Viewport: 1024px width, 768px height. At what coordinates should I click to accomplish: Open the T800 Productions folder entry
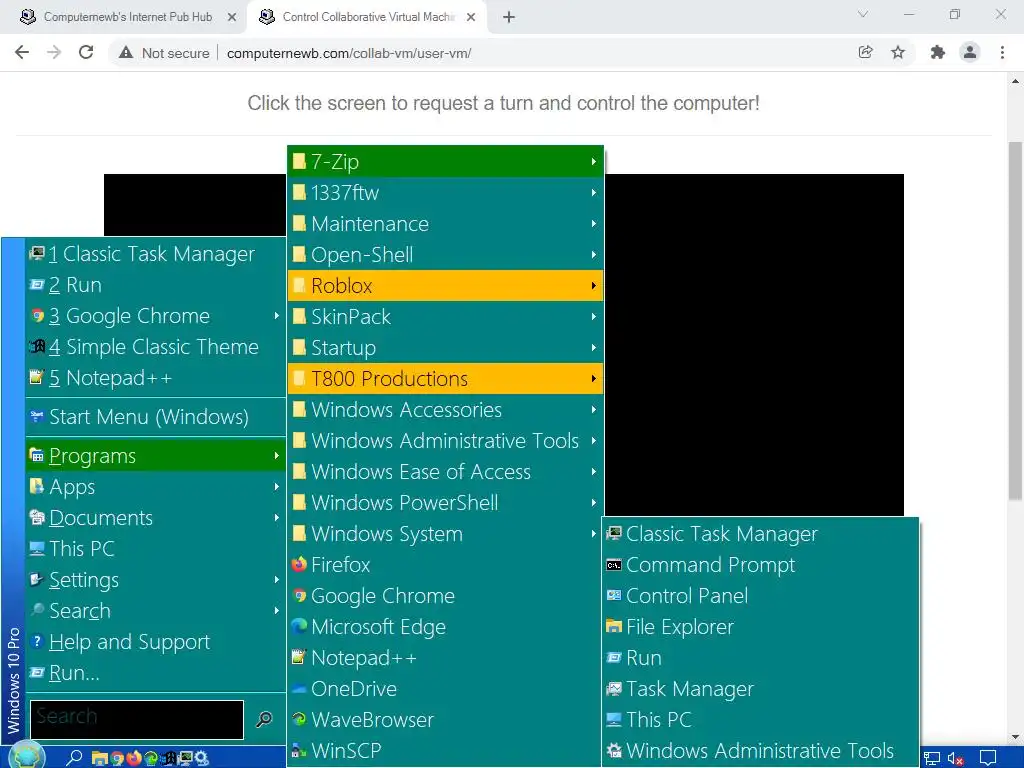(x=445, y=379)
